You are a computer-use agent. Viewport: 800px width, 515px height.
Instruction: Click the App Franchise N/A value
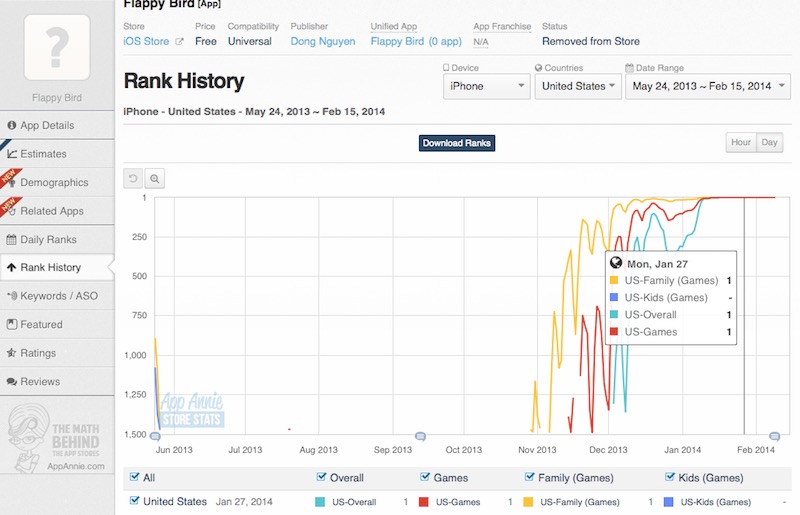(x=481, y=42)
